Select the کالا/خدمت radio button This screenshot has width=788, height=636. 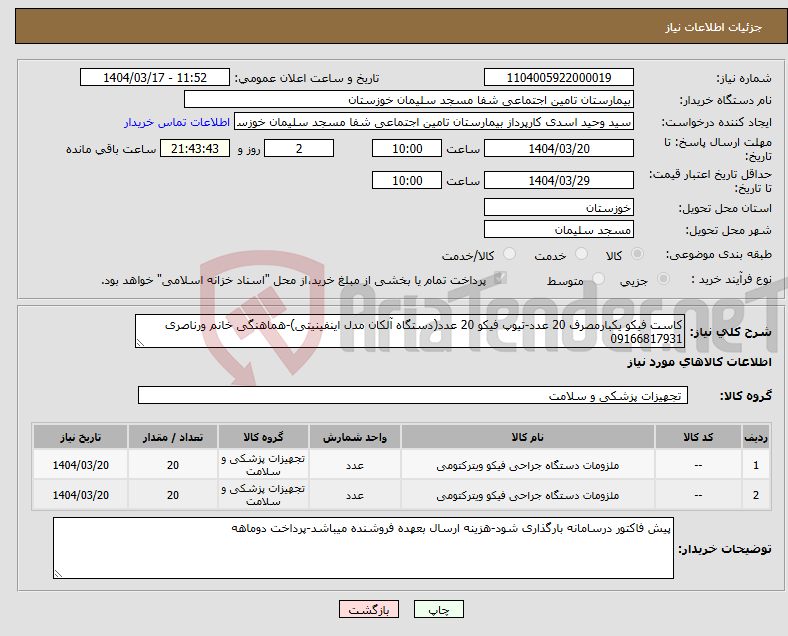pyautogui.click(x=510, y=254)
